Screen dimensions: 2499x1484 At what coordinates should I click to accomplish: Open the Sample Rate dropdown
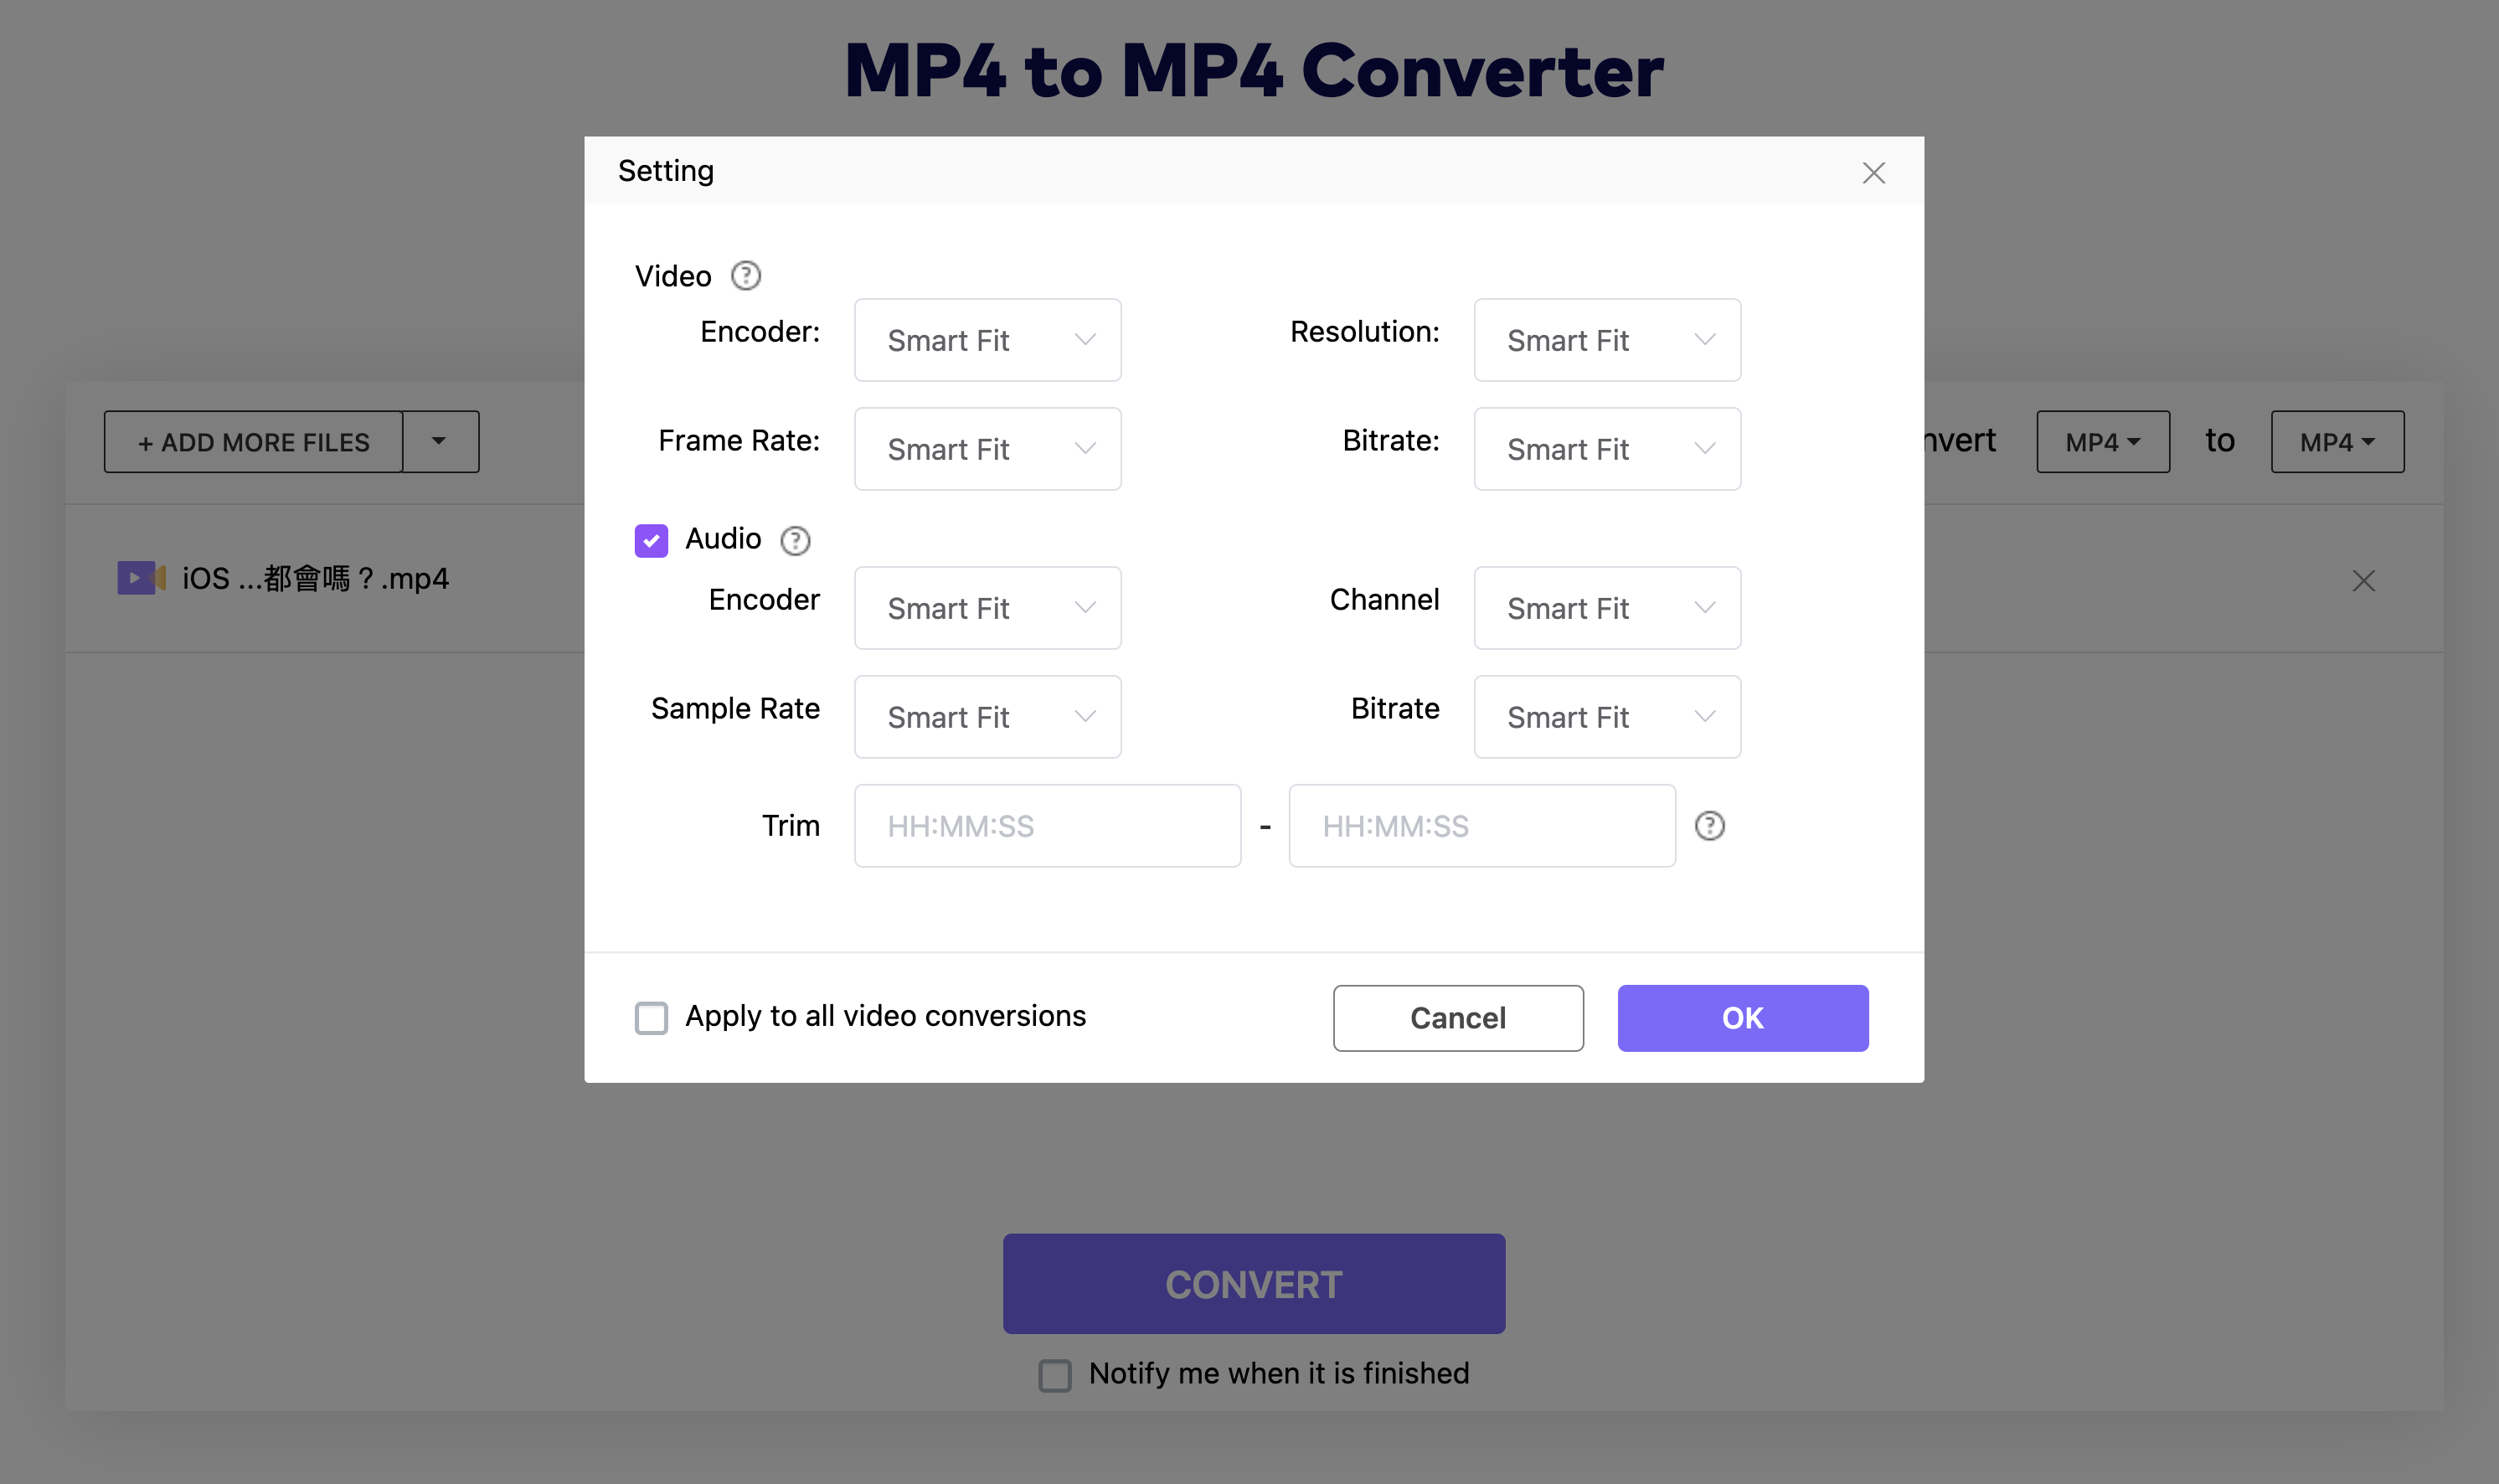[x=988, y=717]
